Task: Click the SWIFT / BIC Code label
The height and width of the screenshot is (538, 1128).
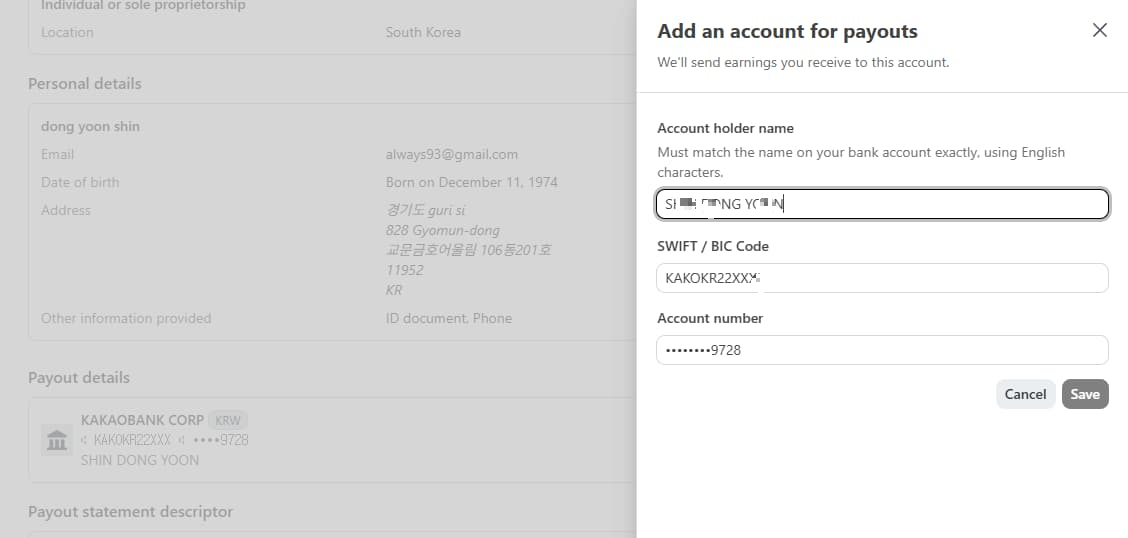Action: tap(713, 247)
